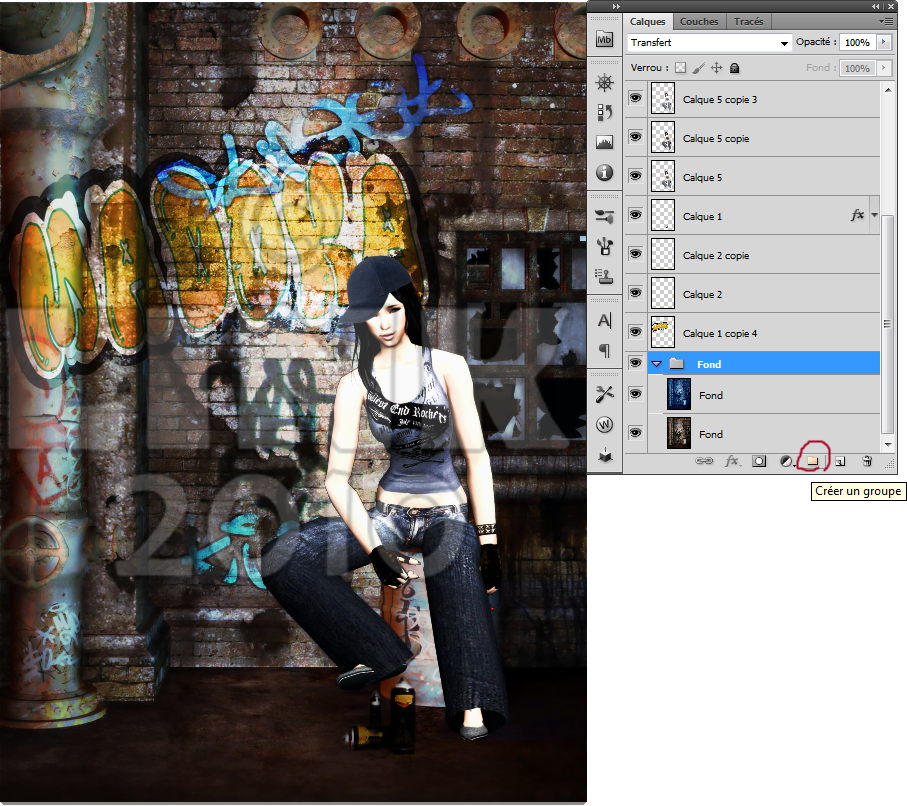Image resolution: width=907 pixels, height=806 pixels.
Task: Open the Character panel icon
Action: click(x=604, y=321)
